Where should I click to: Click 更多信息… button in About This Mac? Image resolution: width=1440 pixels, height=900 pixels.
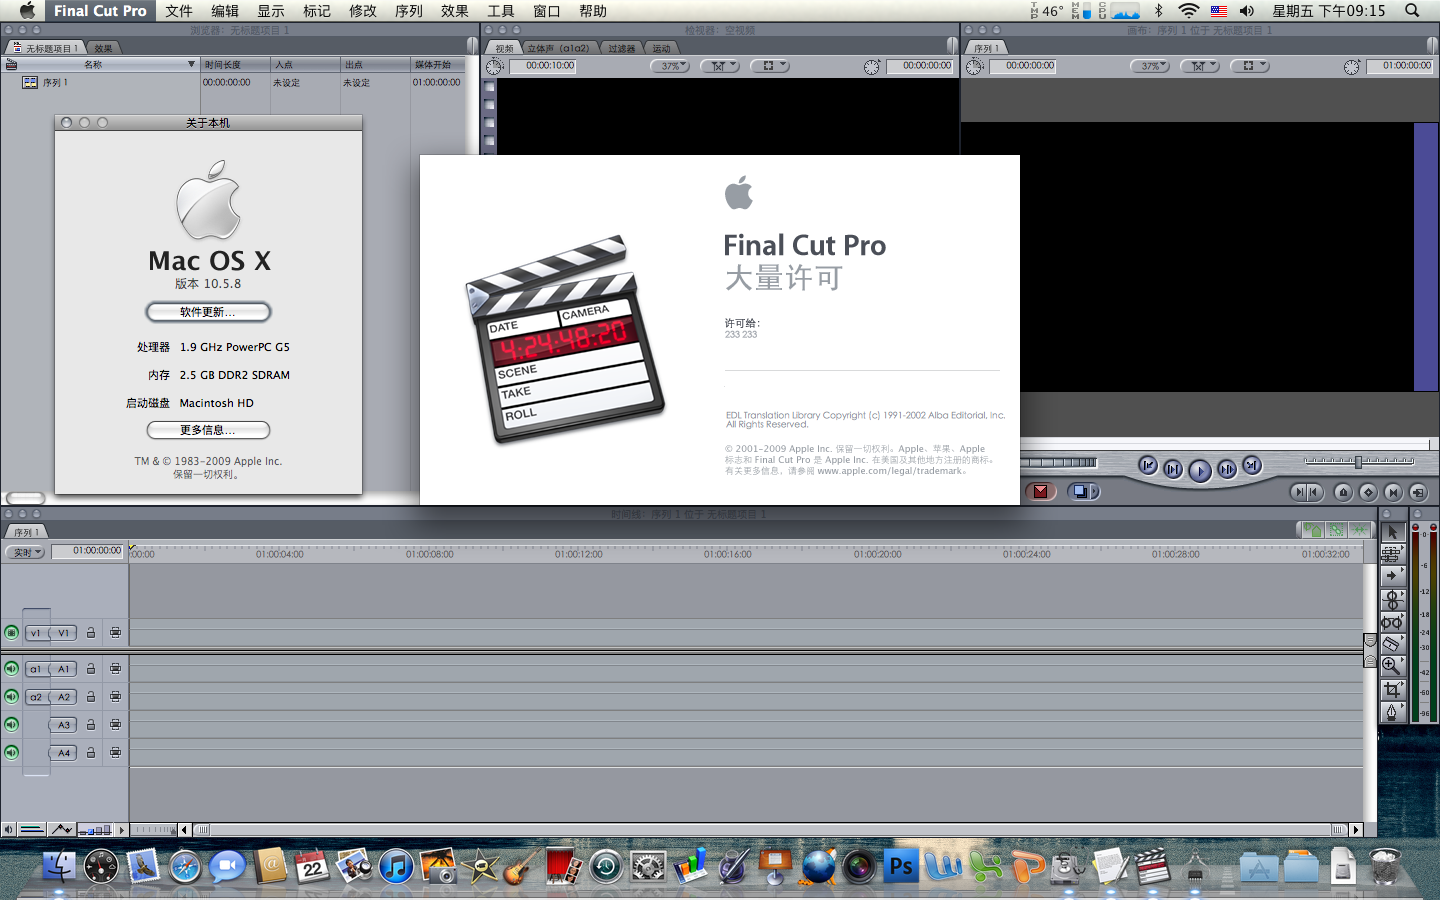(x=208, y=430)
